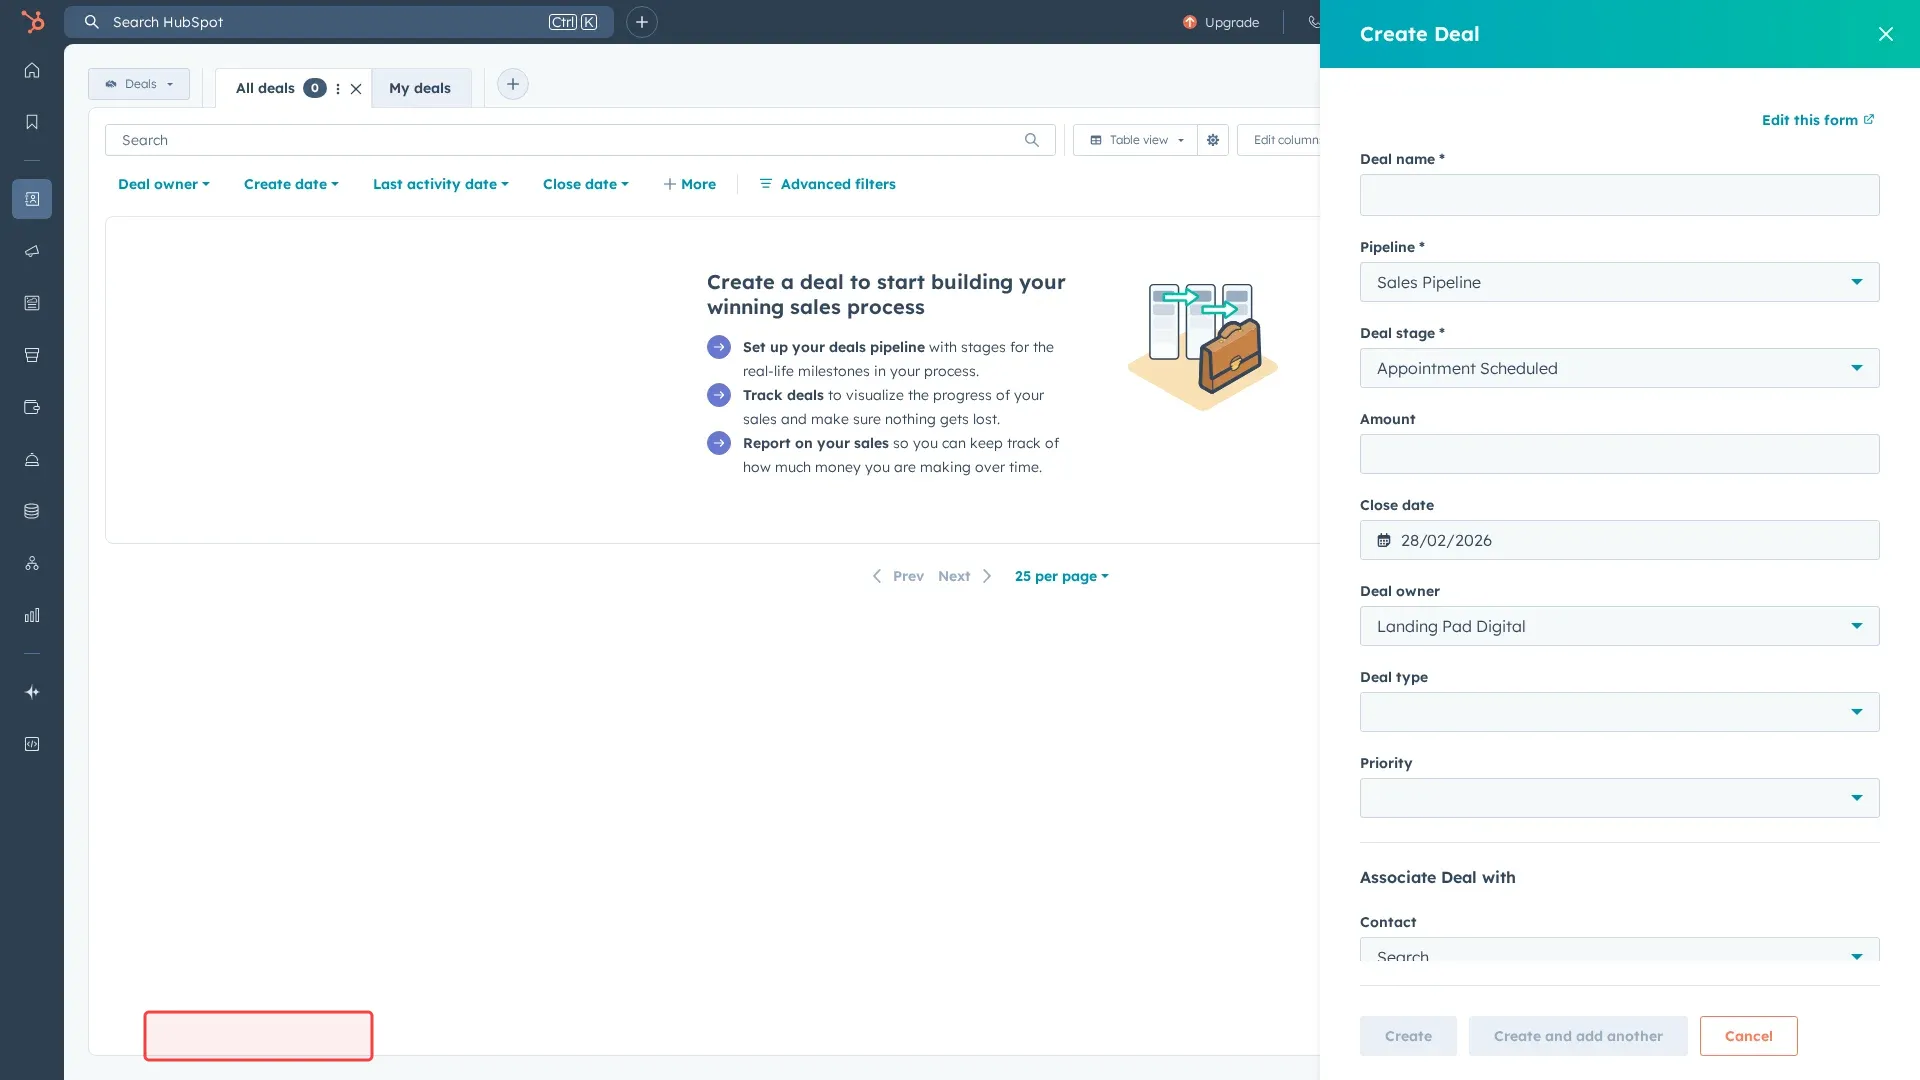1920x1080 pixels.
Task: Open the Reporting bar chart icon
Action: click(x=32, y=614)
